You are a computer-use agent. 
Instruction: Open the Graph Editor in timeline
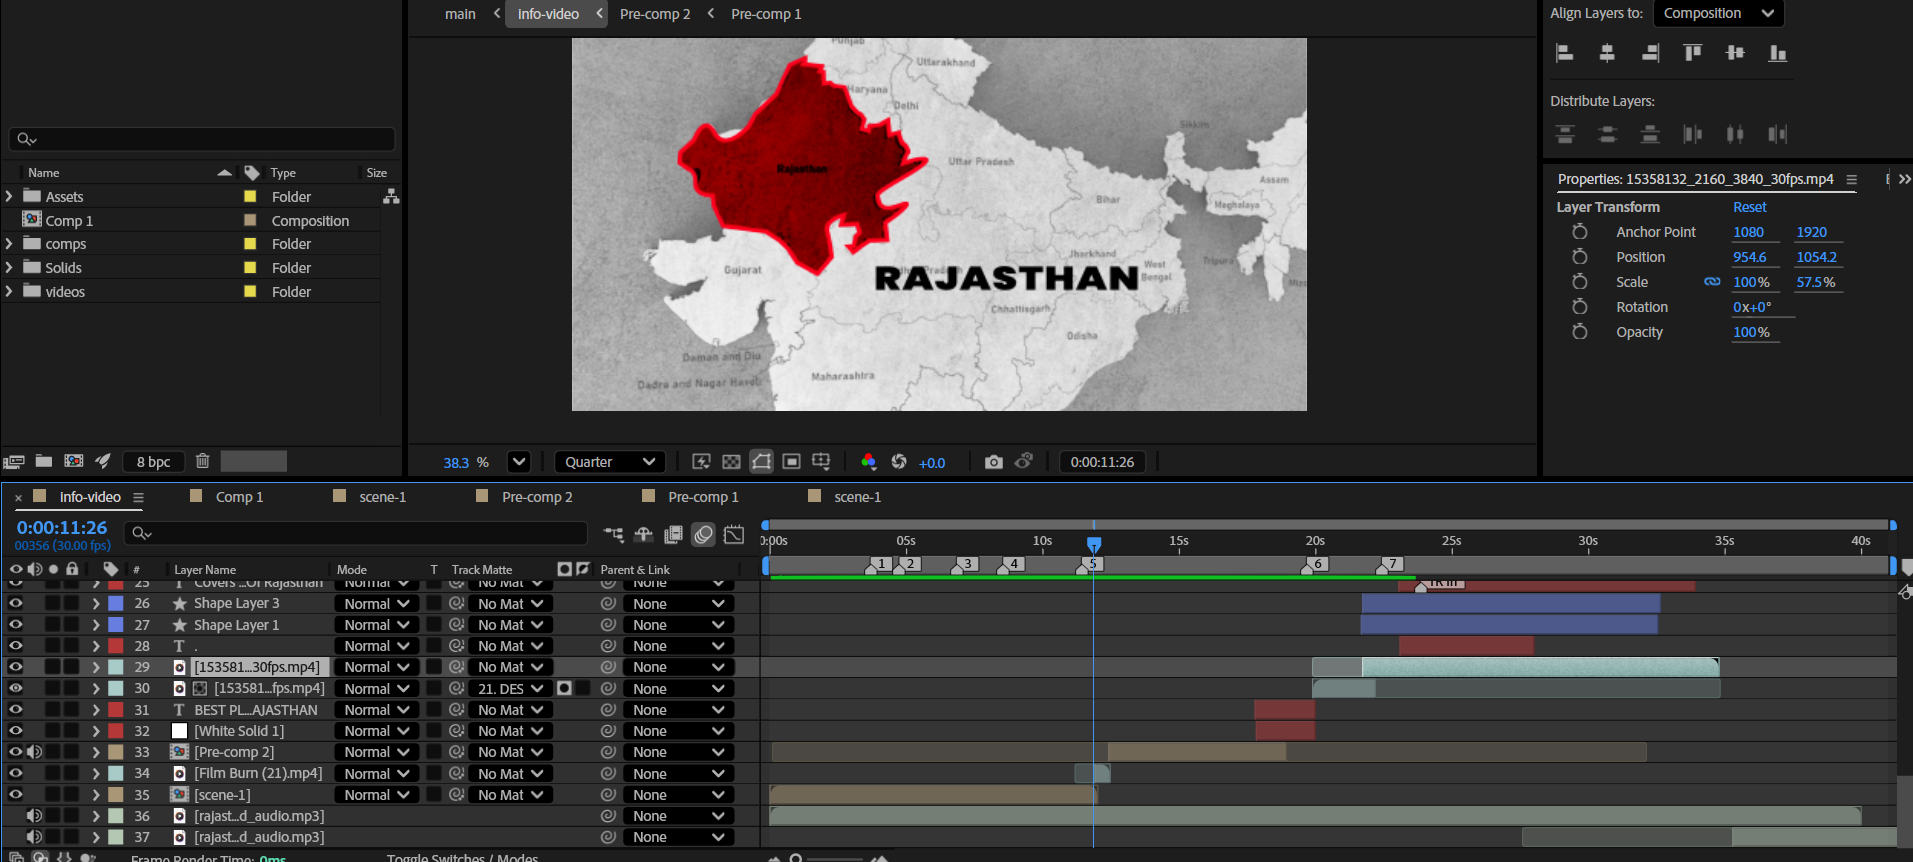pos(734,535)
